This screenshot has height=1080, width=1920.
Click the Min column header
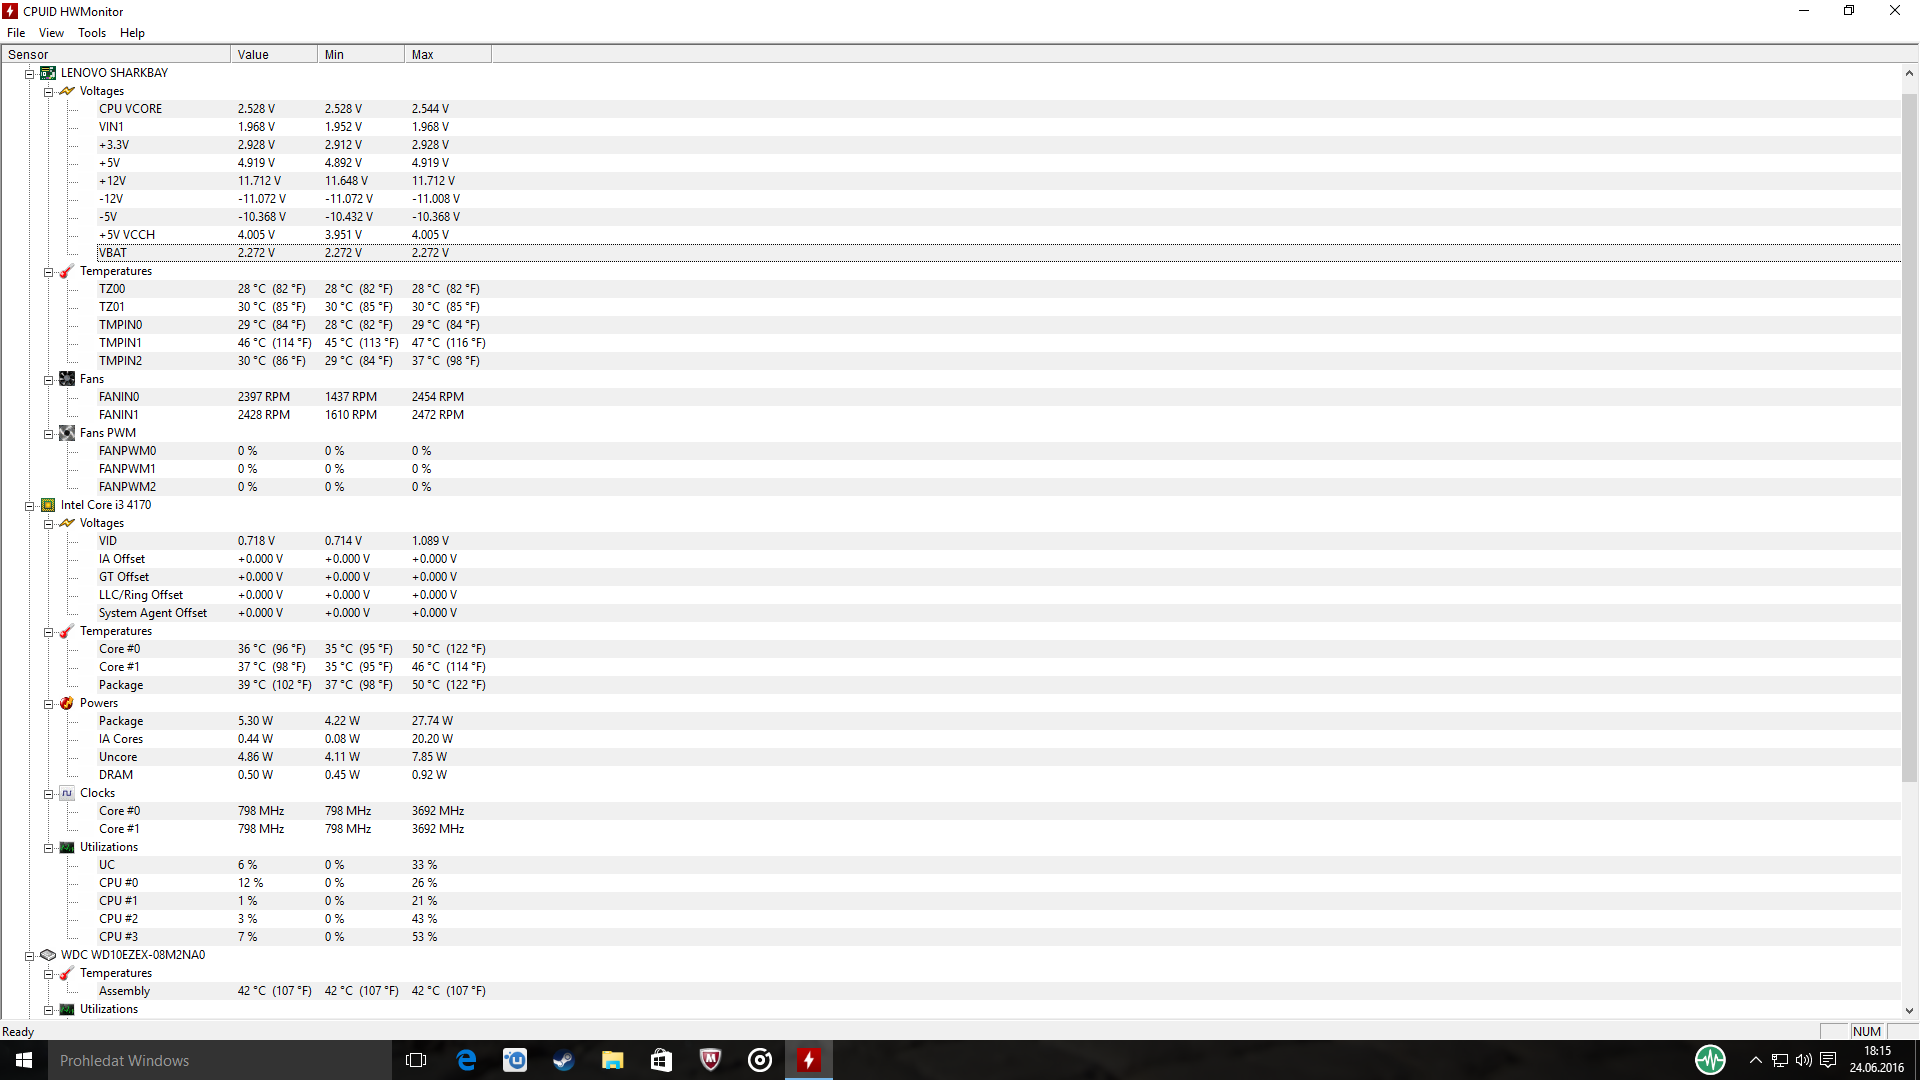click(361, 54)
